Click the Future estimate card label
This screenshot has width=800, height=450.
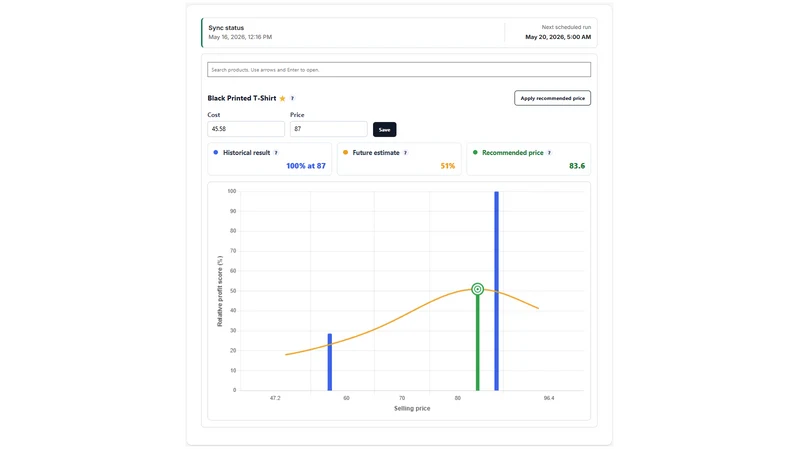[376, 153]
